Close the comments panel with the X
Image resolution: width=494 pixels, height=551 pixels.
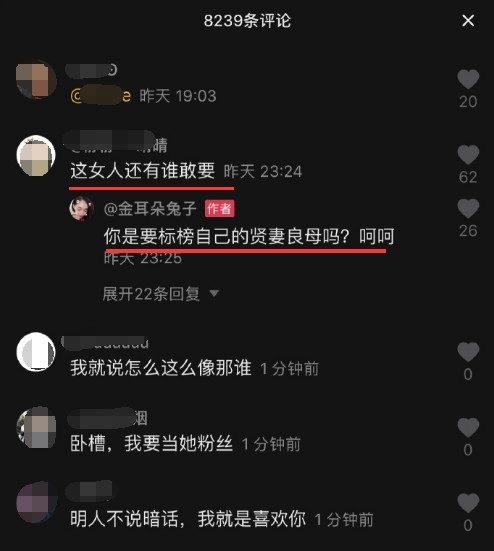point(468,20)
